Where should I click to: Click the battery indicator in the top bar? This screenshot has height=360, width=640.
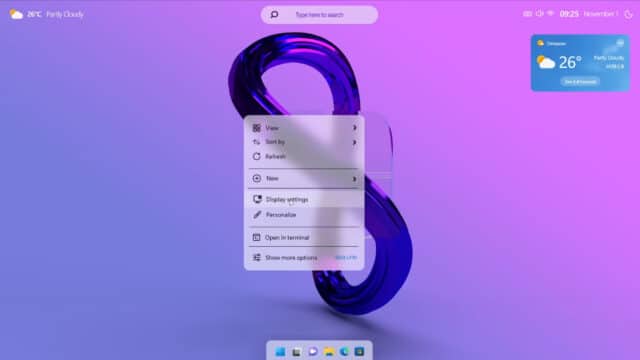click(527, 14)
